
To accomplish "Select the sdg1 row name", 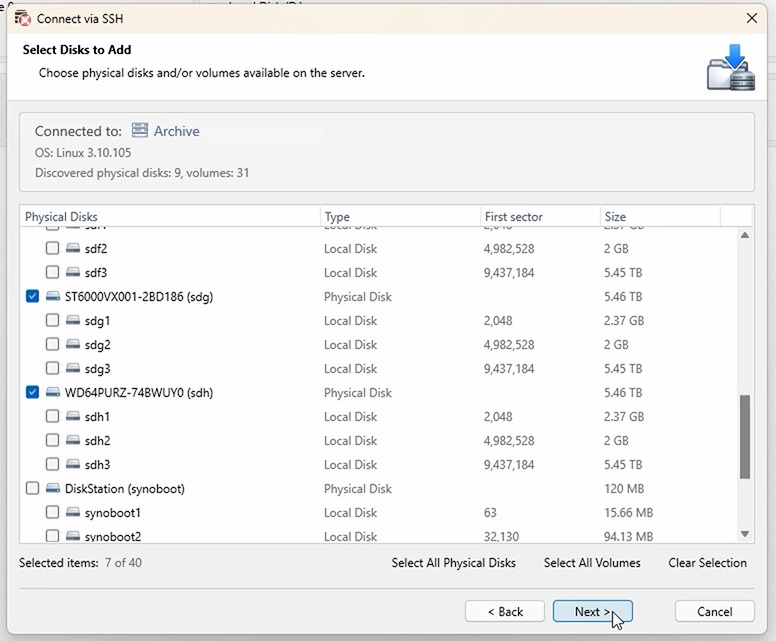I will click(x=97, y=321).
